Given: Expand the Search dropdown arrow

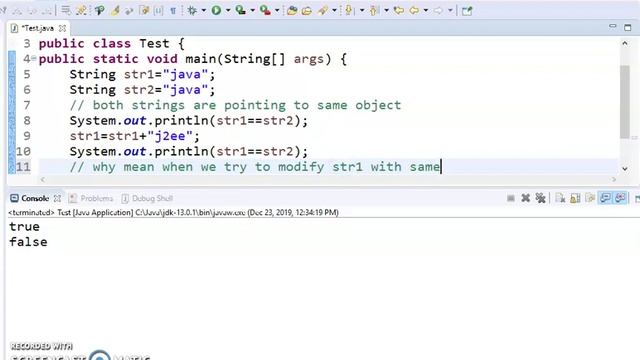Looking at the screenshot, I should pyautogui.click(x=334, y=11).
